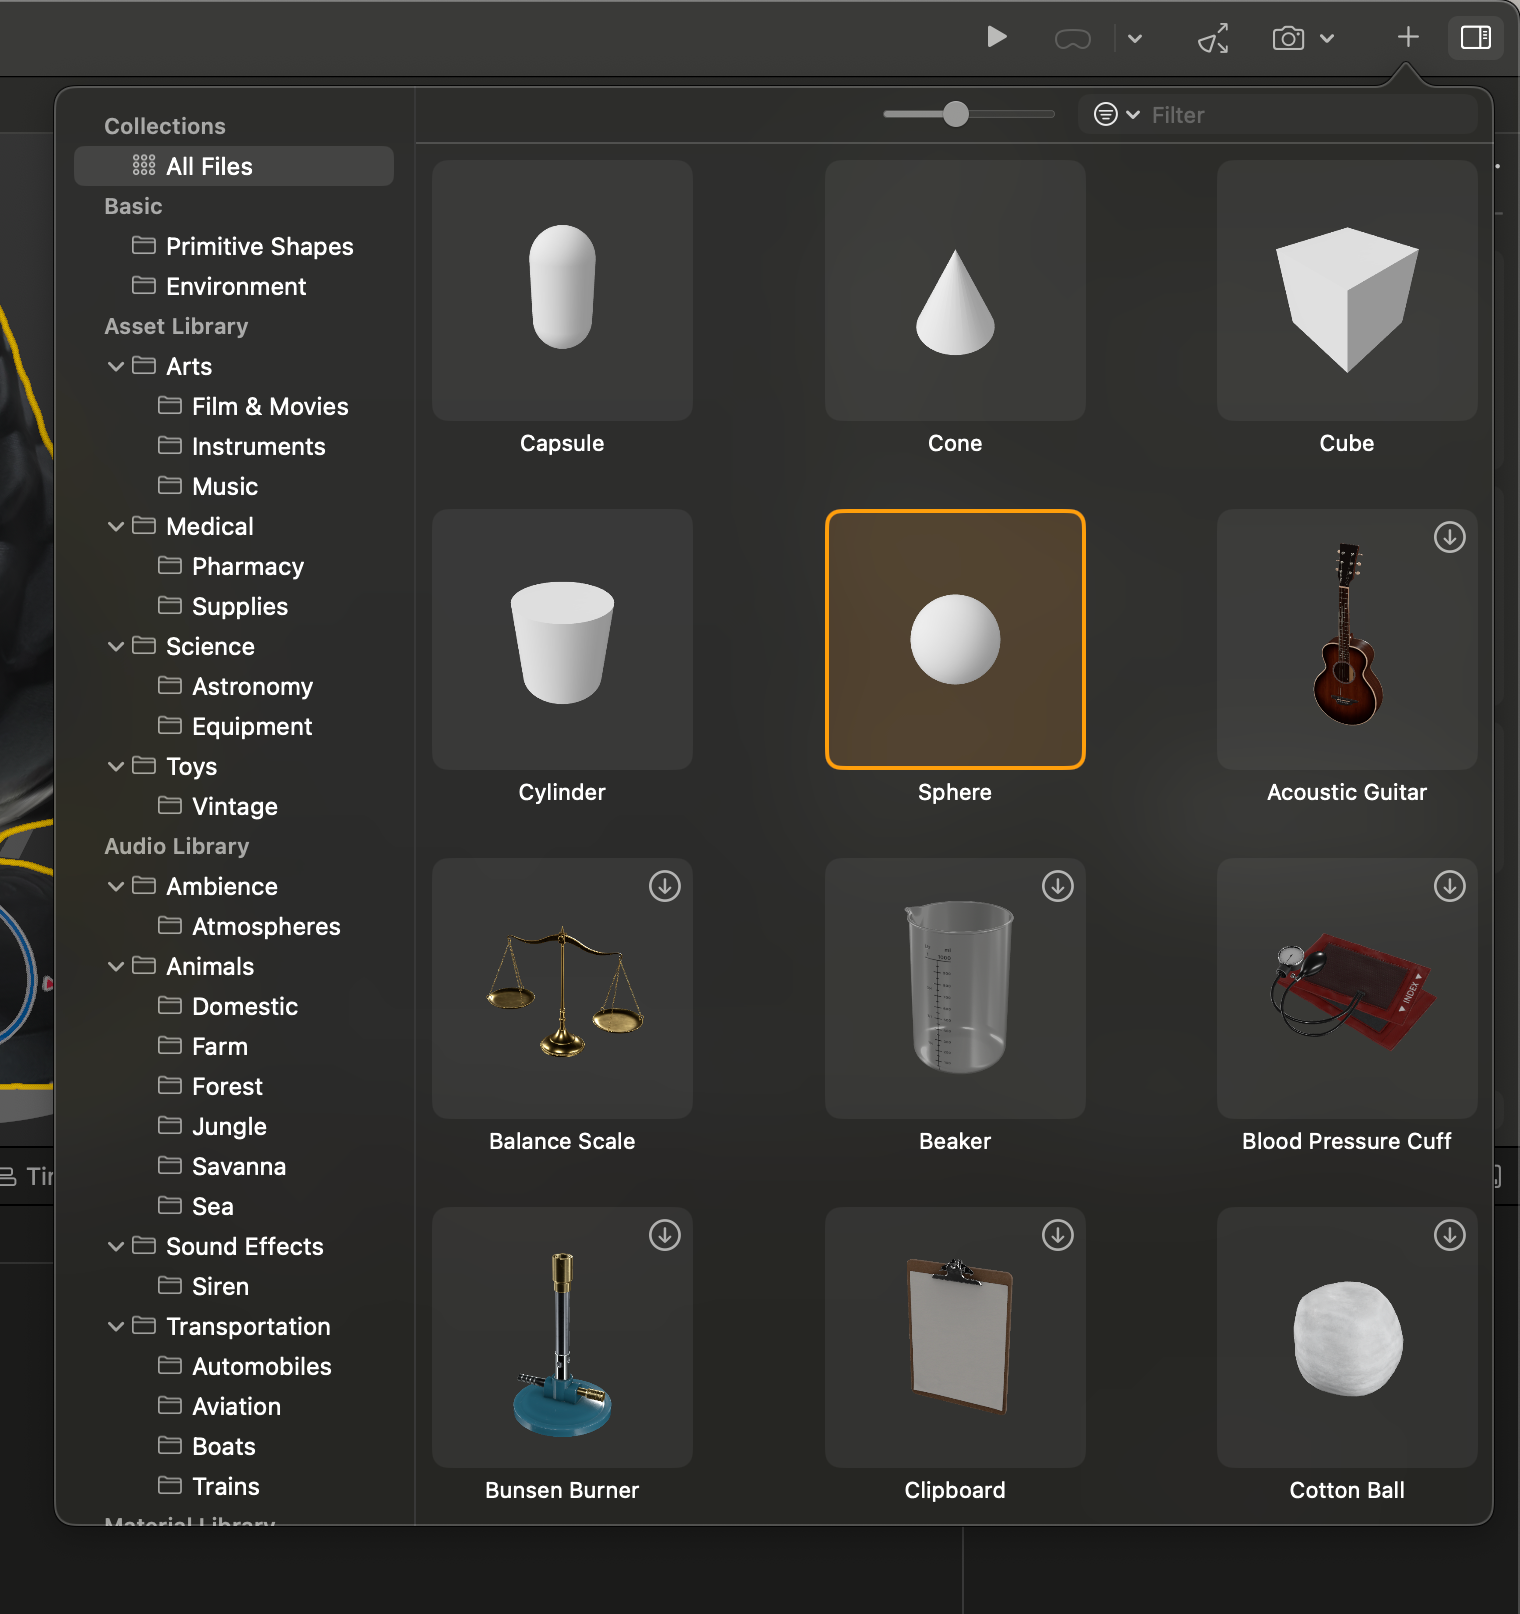Screen dimensions: 1520x1614
Task: Select the Beaker thumbnail
Action: [955, 988]
